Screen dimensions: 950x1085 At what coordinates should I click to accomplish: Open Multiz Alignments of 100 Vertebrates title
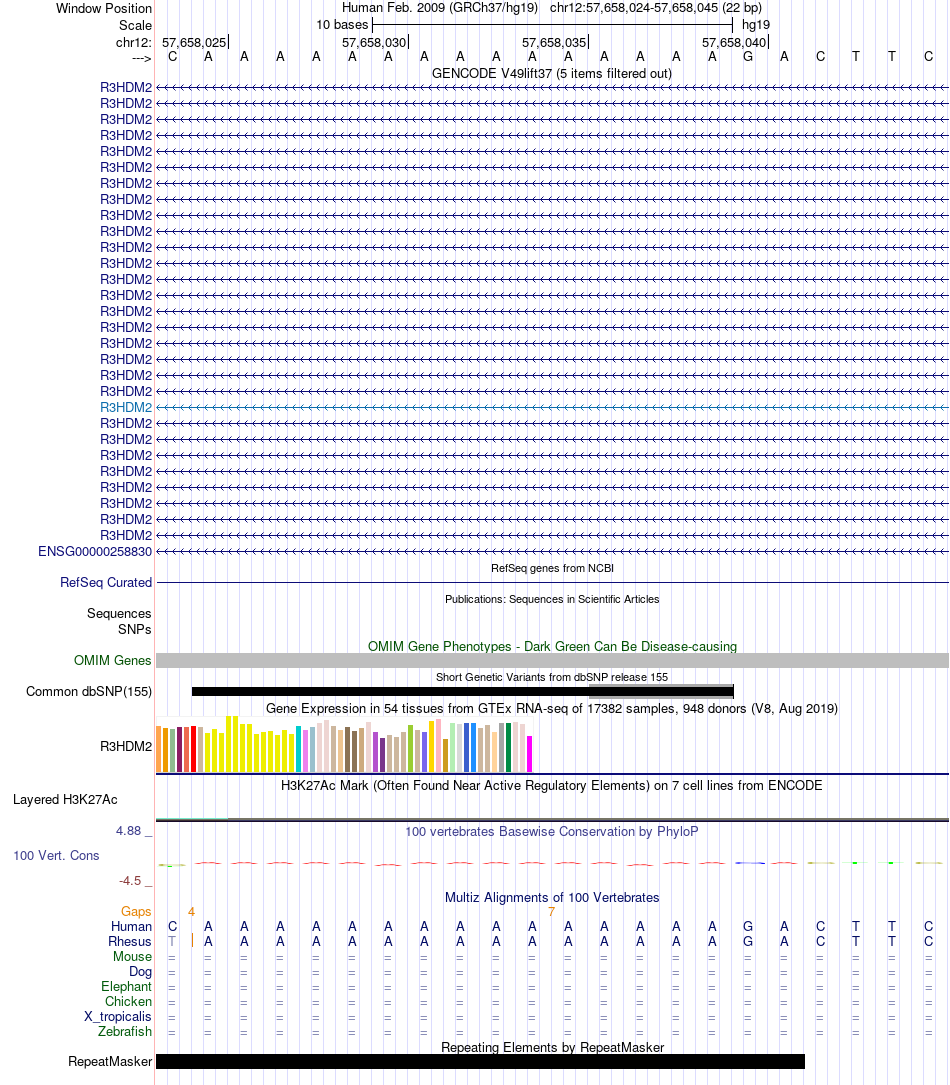(x=552, y=897)
